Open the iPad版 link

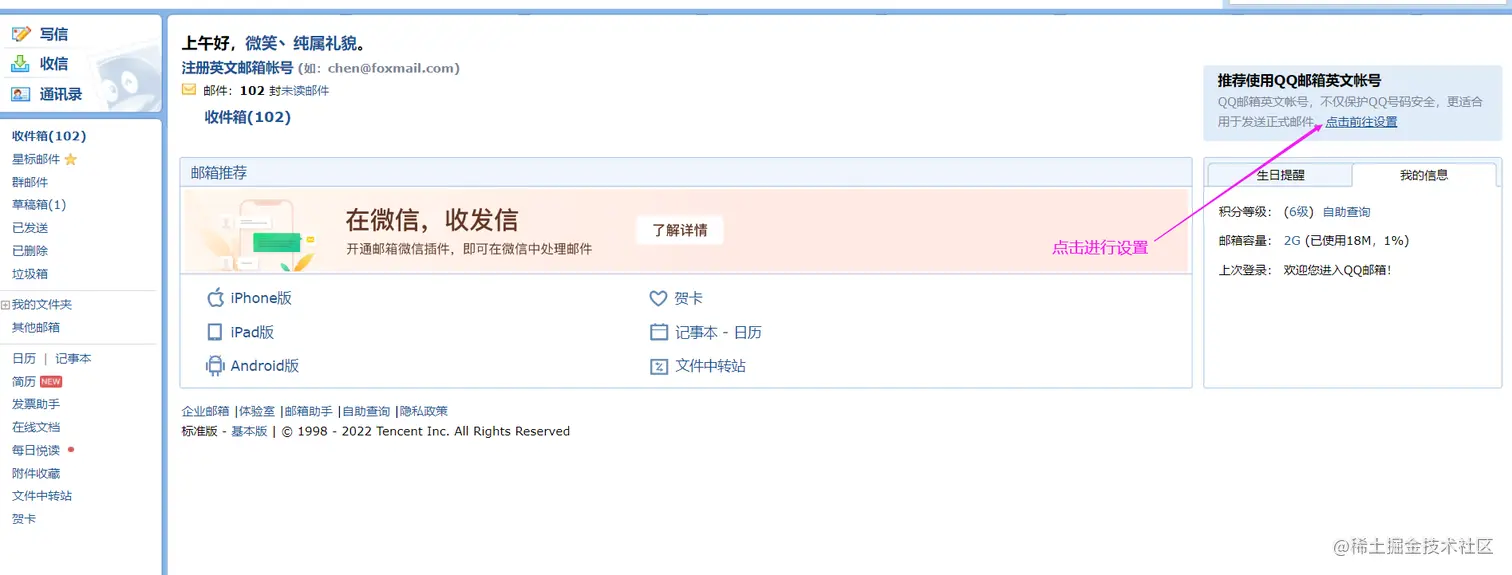point(252,332)
